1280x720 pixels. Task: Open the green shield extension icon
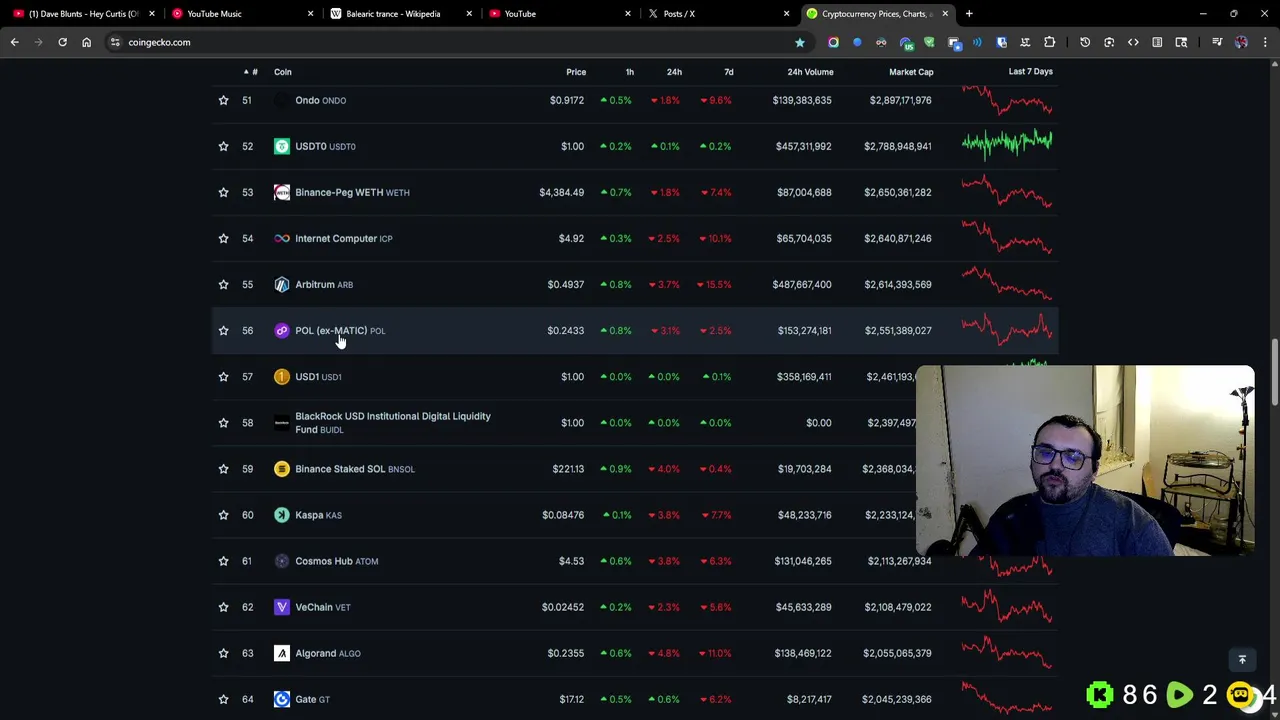[x=929, y=42]
